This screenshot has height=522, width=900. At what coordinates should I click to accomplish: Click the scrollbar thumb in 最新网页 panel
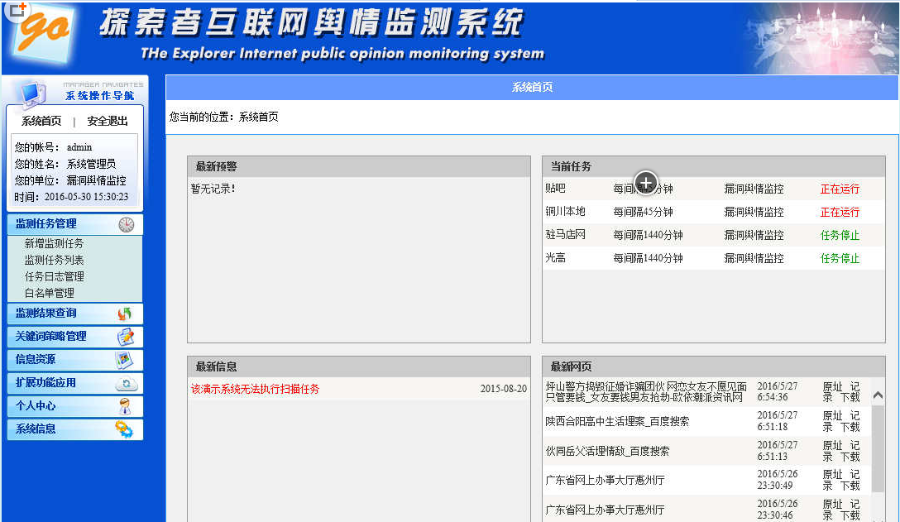[x=878, y=448]
